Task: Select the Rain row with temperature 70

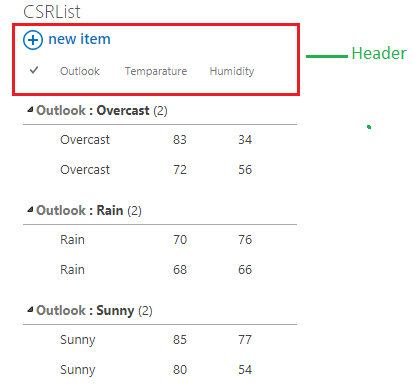Action: point(160,240)
